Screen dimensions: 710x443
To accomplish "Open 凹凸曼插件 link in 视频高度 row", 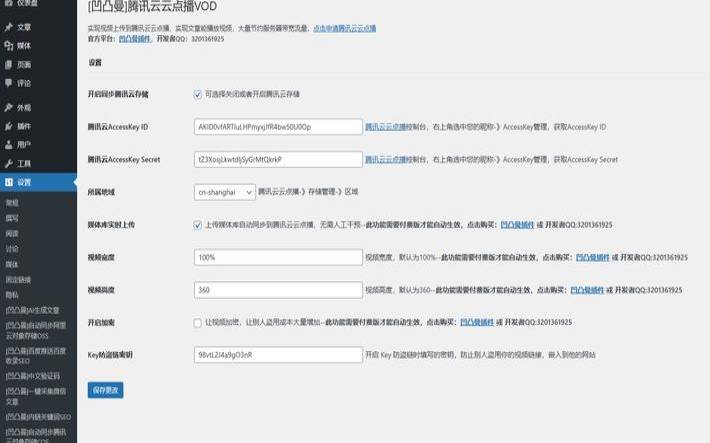I will tap(587, 290).
